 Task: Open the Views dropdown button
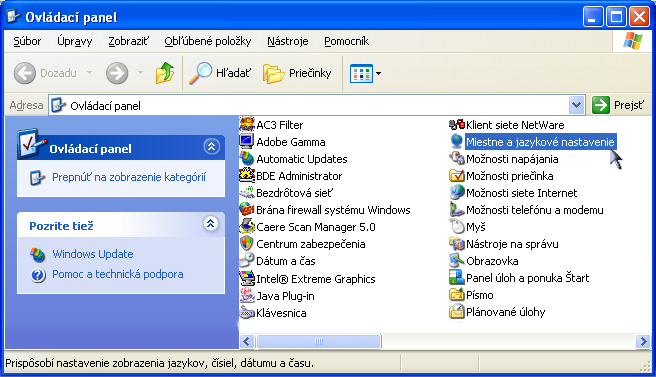pos(365,74)
